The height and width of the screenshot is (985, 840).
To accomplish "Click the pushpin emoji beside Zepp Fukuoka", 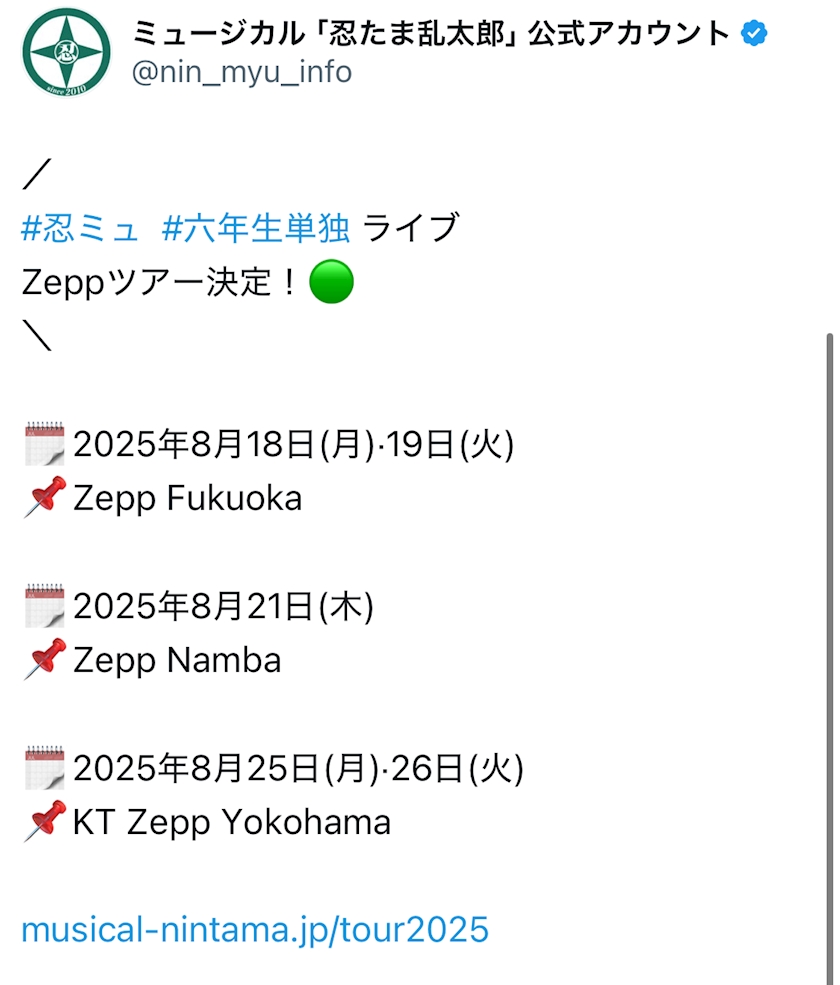I will pos(44,498).
